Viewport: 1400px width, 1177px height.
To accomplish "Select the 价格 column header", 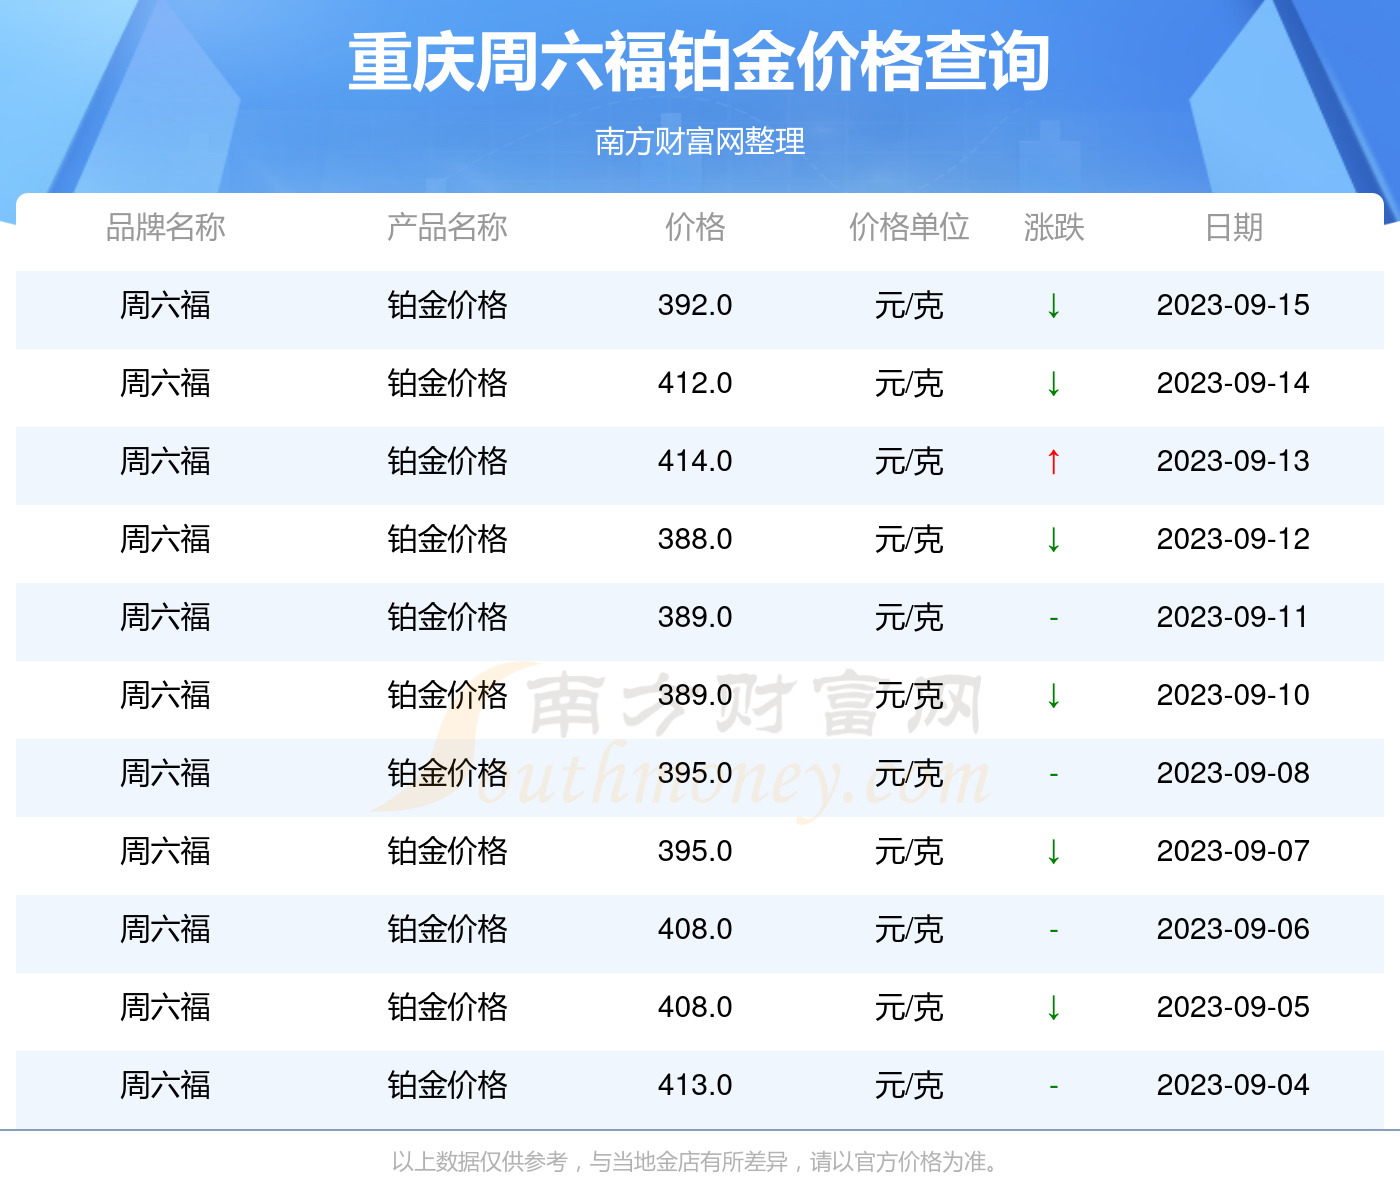I will point(695,227).
